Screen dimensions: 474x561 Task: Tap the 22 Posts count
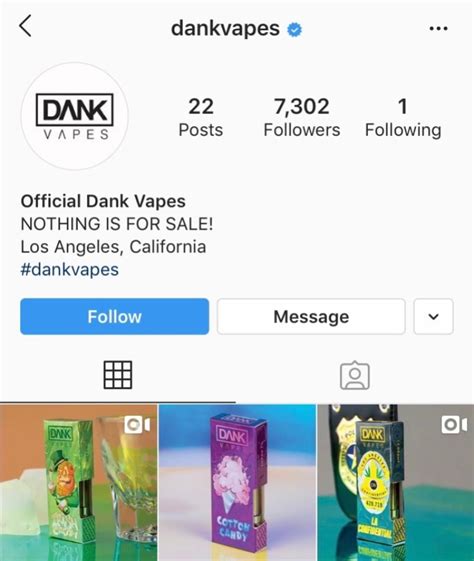[201, 117]
